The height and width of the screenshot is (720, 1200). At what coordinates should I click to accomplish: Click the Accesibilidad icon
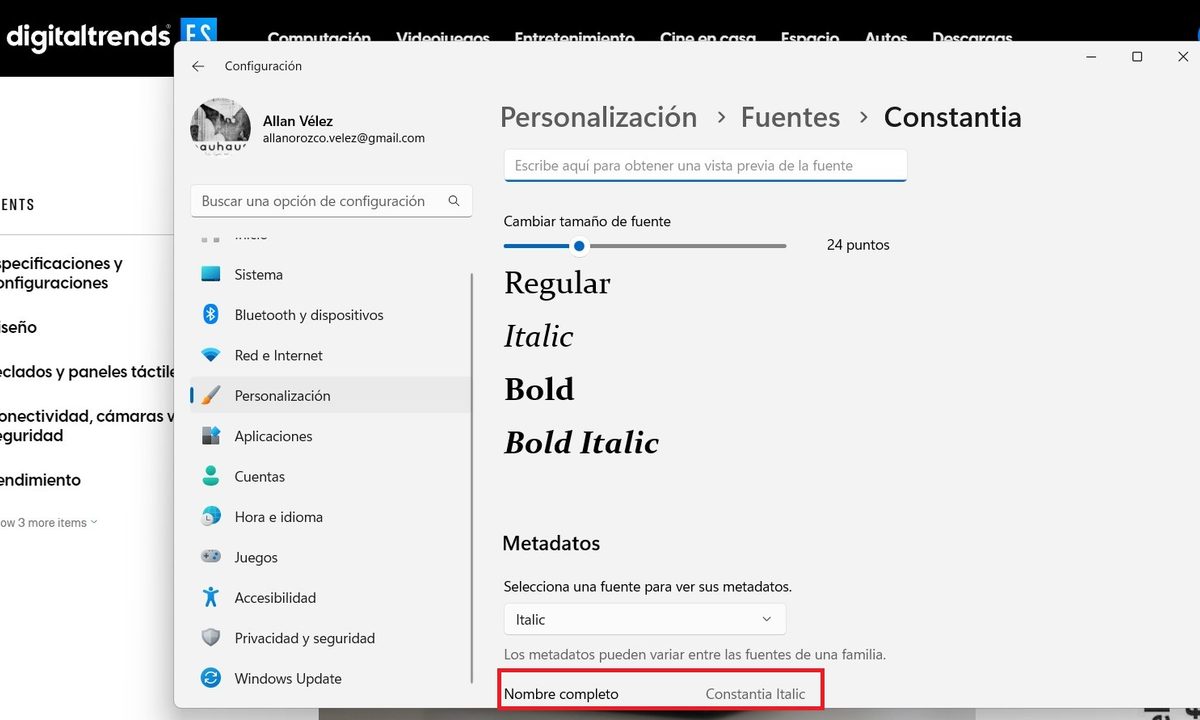coord(211,597)
